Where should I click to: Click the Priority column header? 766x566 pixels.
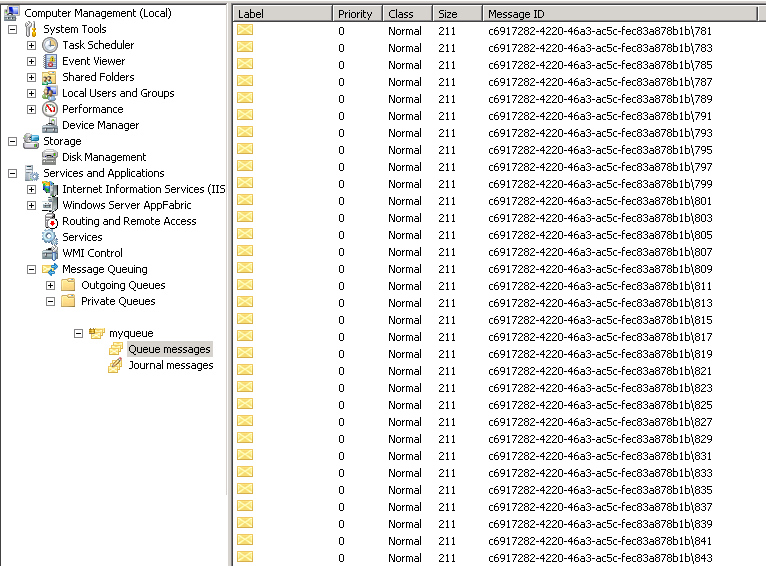click(x=357, y=14)
